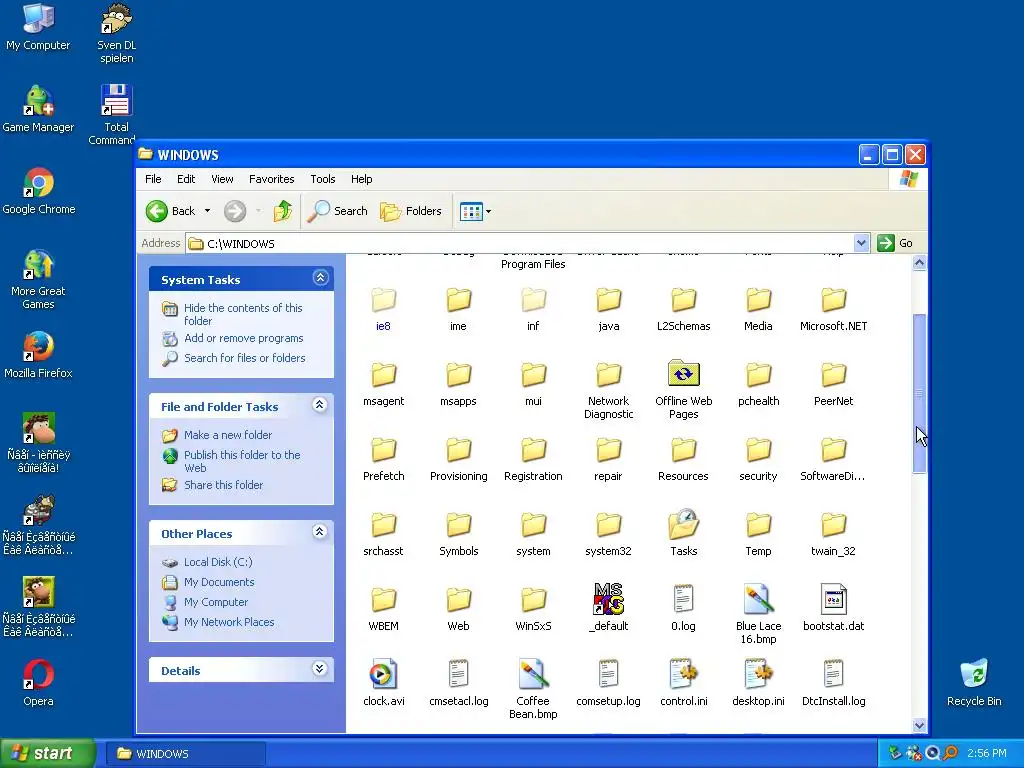Open the Windows Start menu
The image size is (1024, 768).
point(46,753)
